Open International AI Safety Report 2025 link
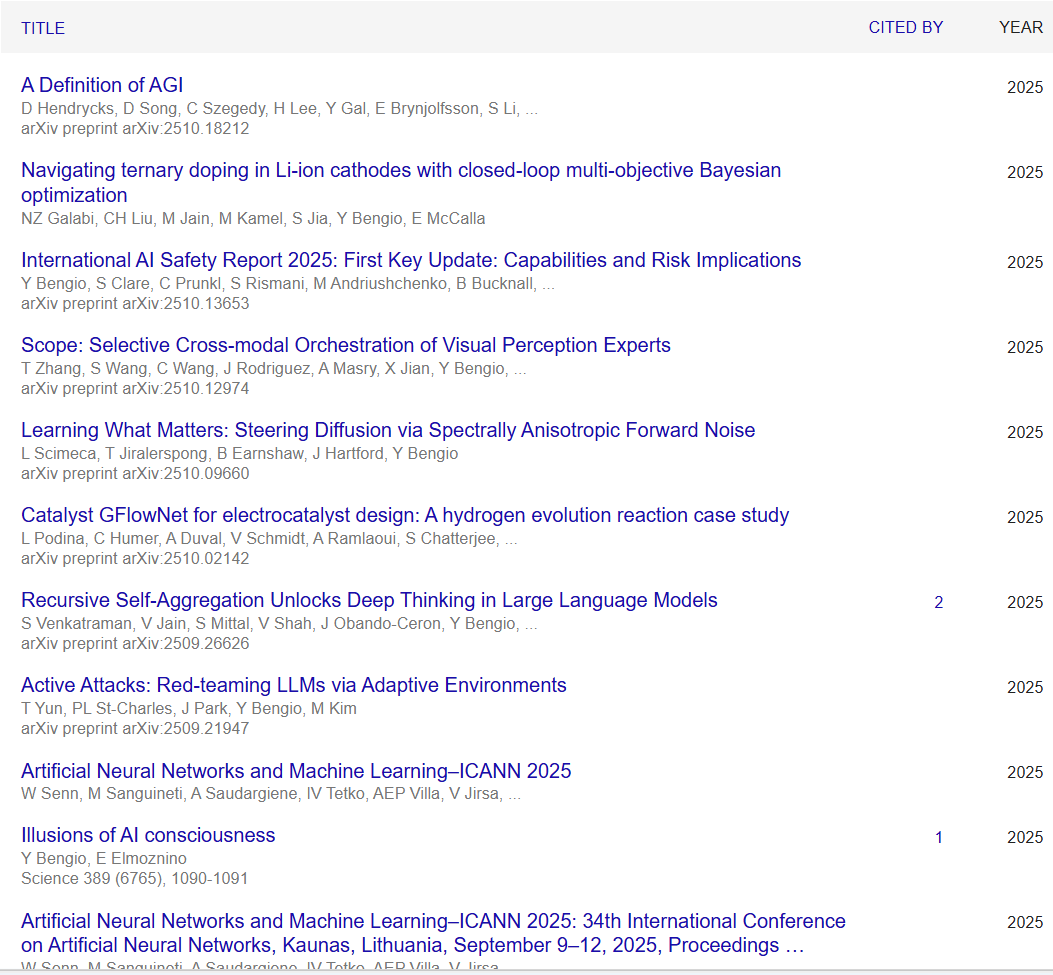 pyautogui.click(x=411, y=260)
